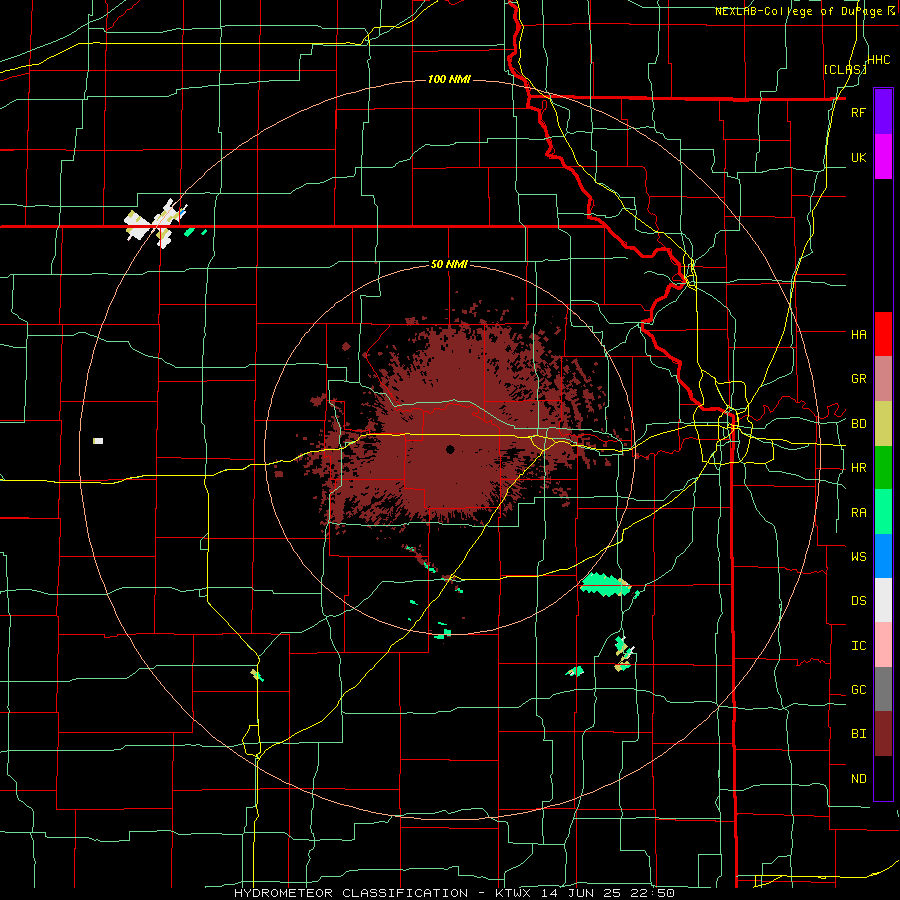
Task: Click the 'RA' legend label
Action: (858, 513)
